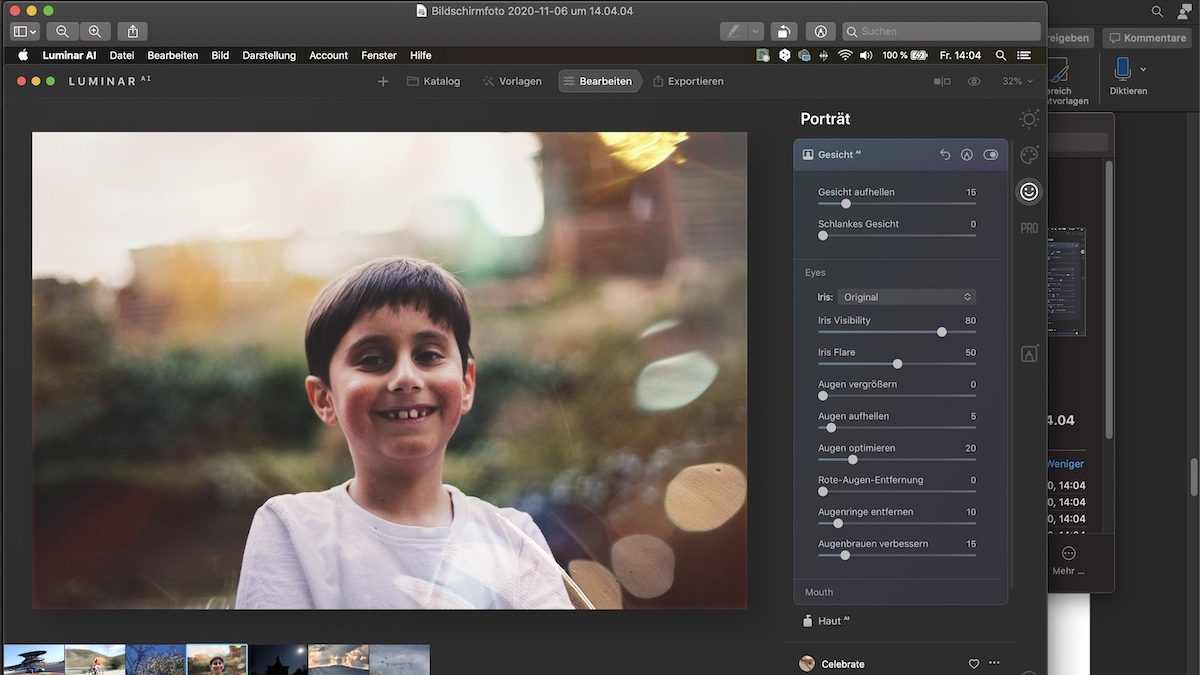Select the Portrait smiley face tools
The width and height of the screenshot is (1200, 675).
click(1029, 191)
